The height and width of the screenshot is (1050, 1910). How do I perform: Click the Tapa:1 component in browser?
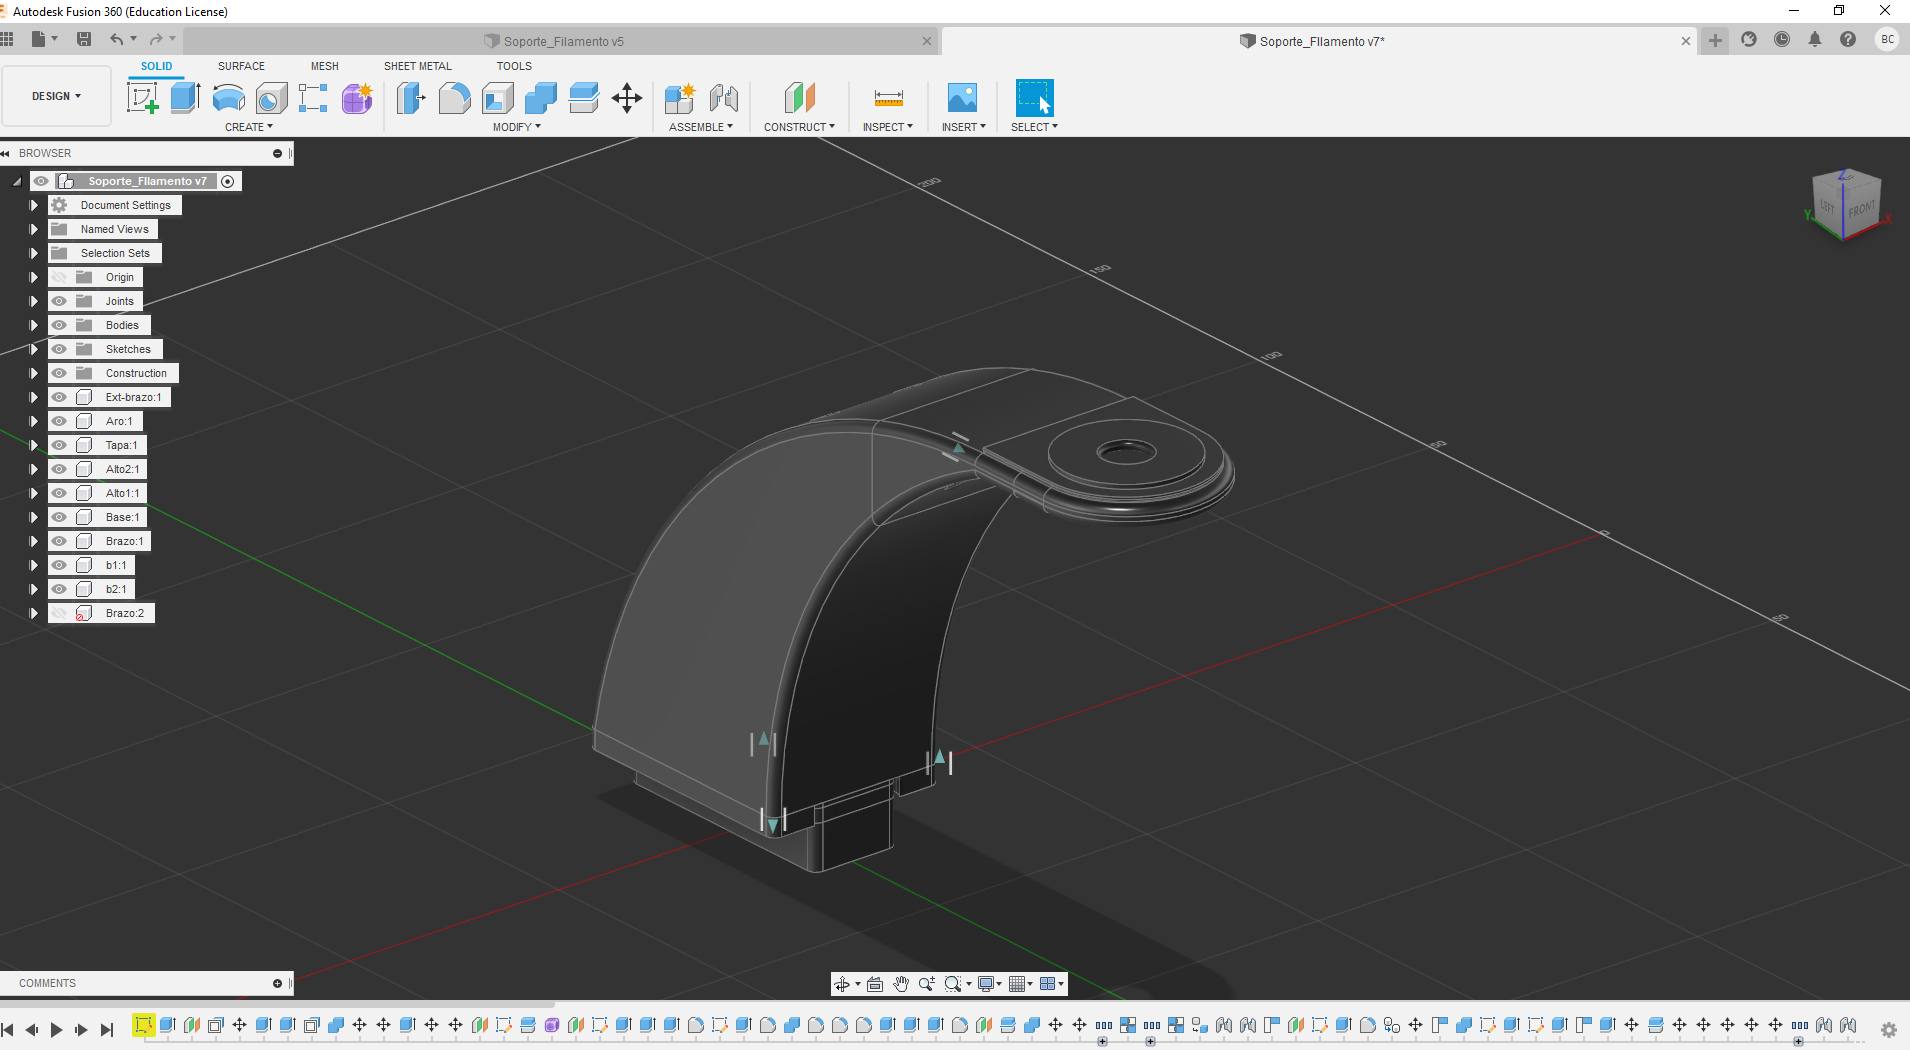click(121, 445)
